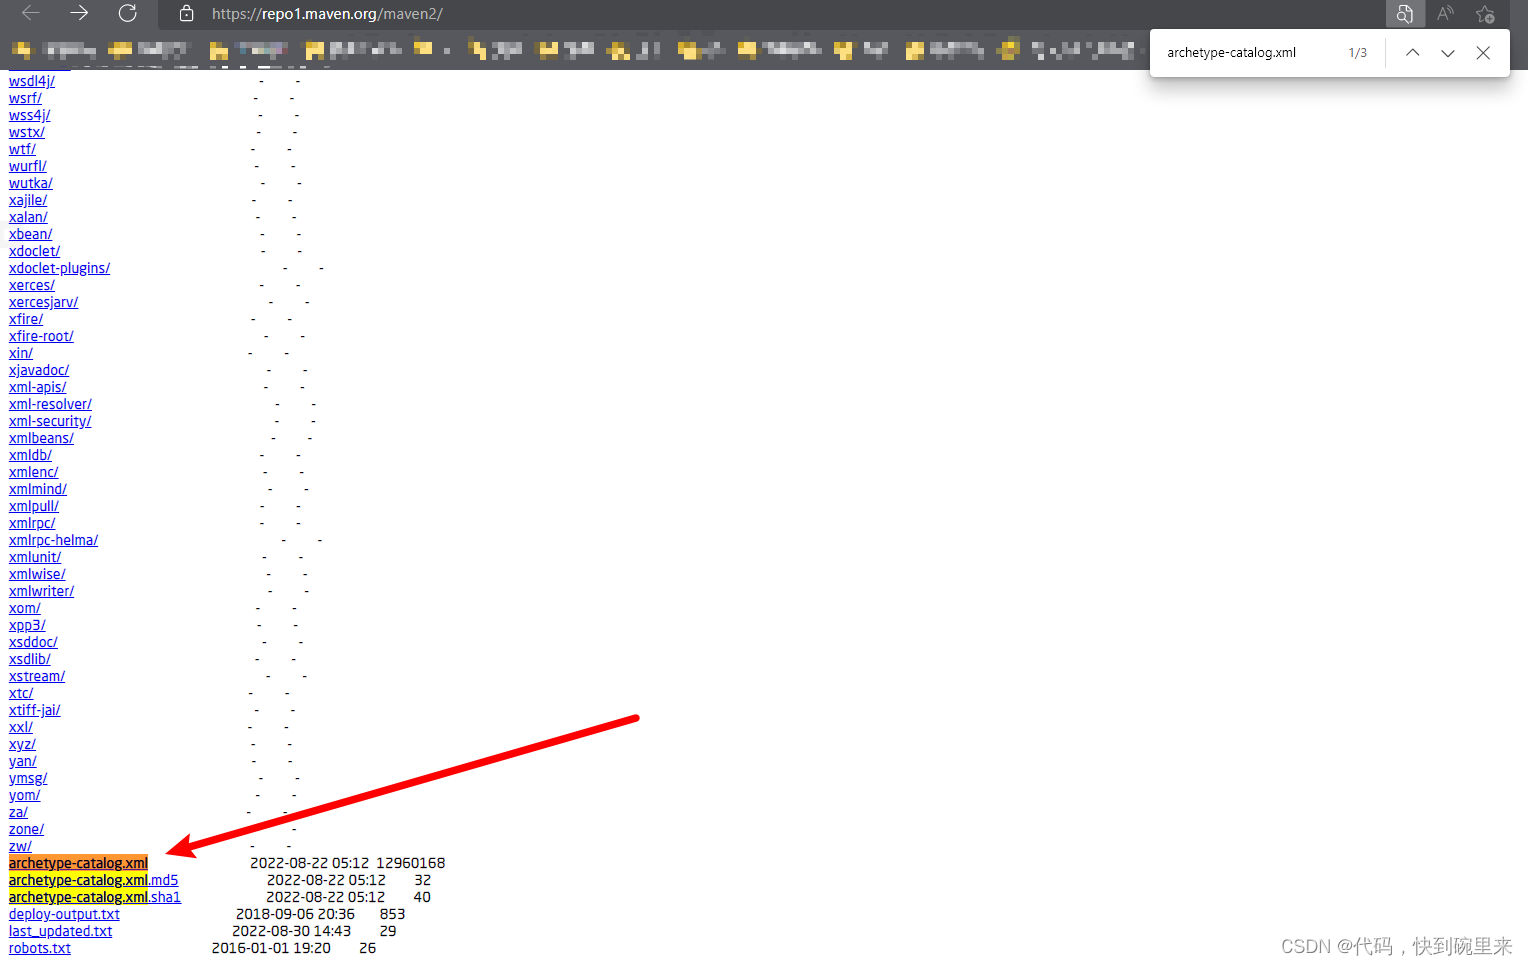
Task: Open last_updated.txt
Action: click(x=59, y=931)
